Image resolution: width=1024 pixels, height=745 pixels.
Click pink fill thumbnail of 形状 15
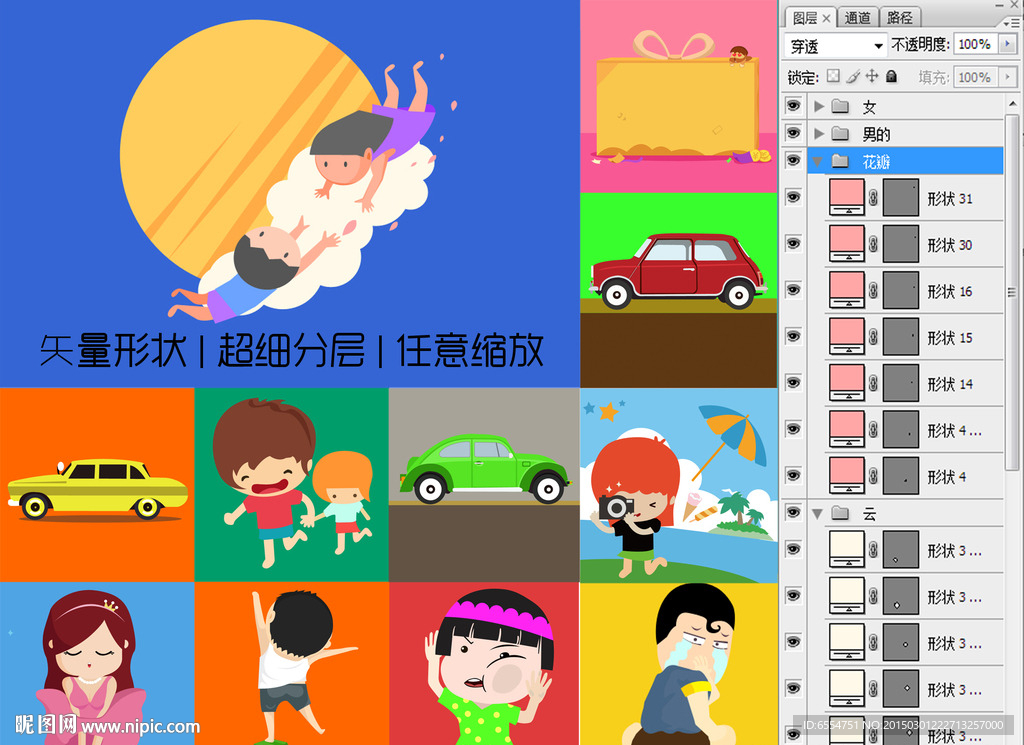click(846, 336)
